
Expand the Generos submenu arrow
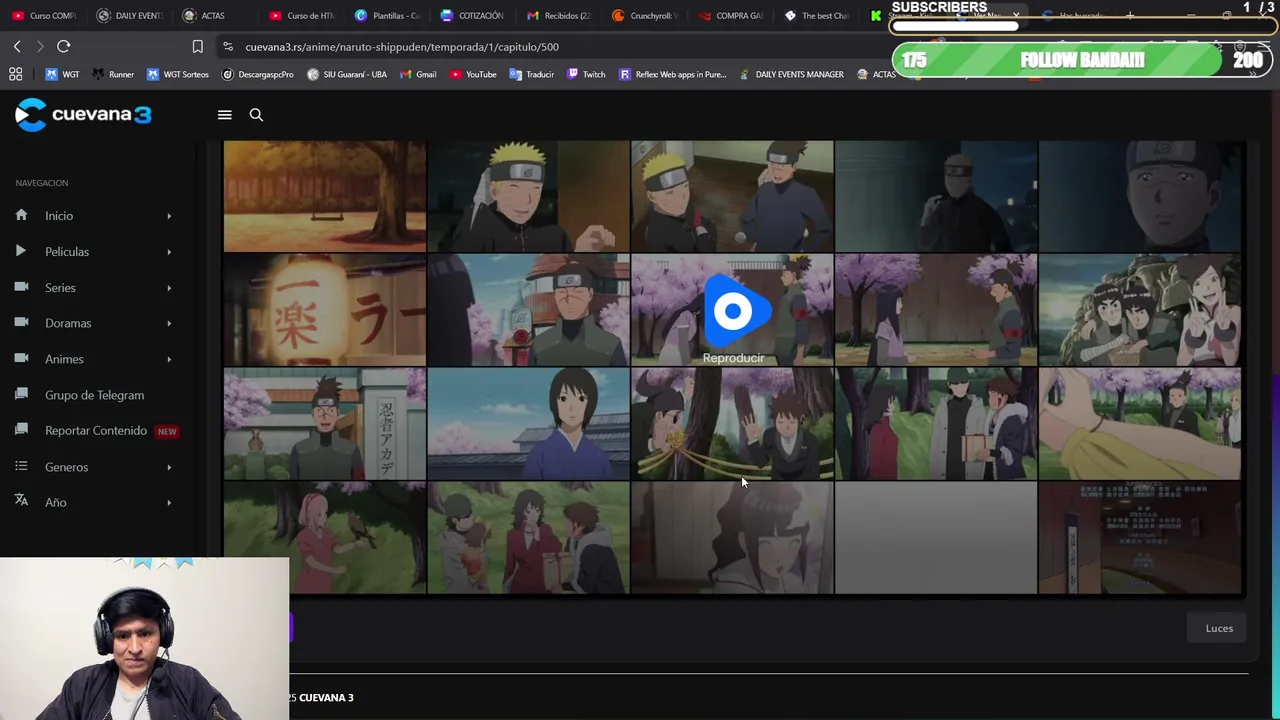(x=169, y=467)
